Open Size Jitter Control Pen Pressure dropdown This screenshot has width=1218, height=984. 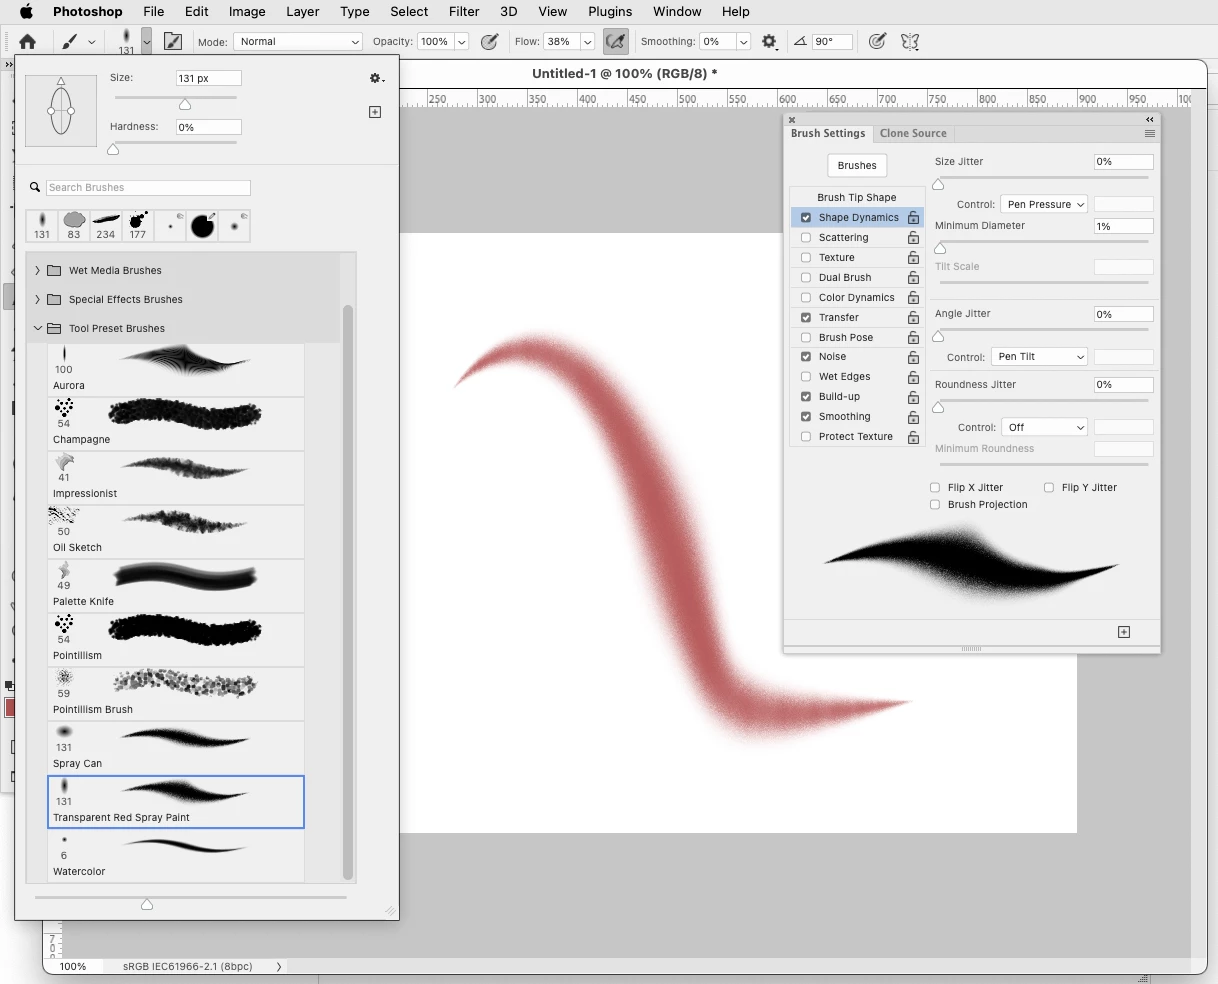point(1045,205)
